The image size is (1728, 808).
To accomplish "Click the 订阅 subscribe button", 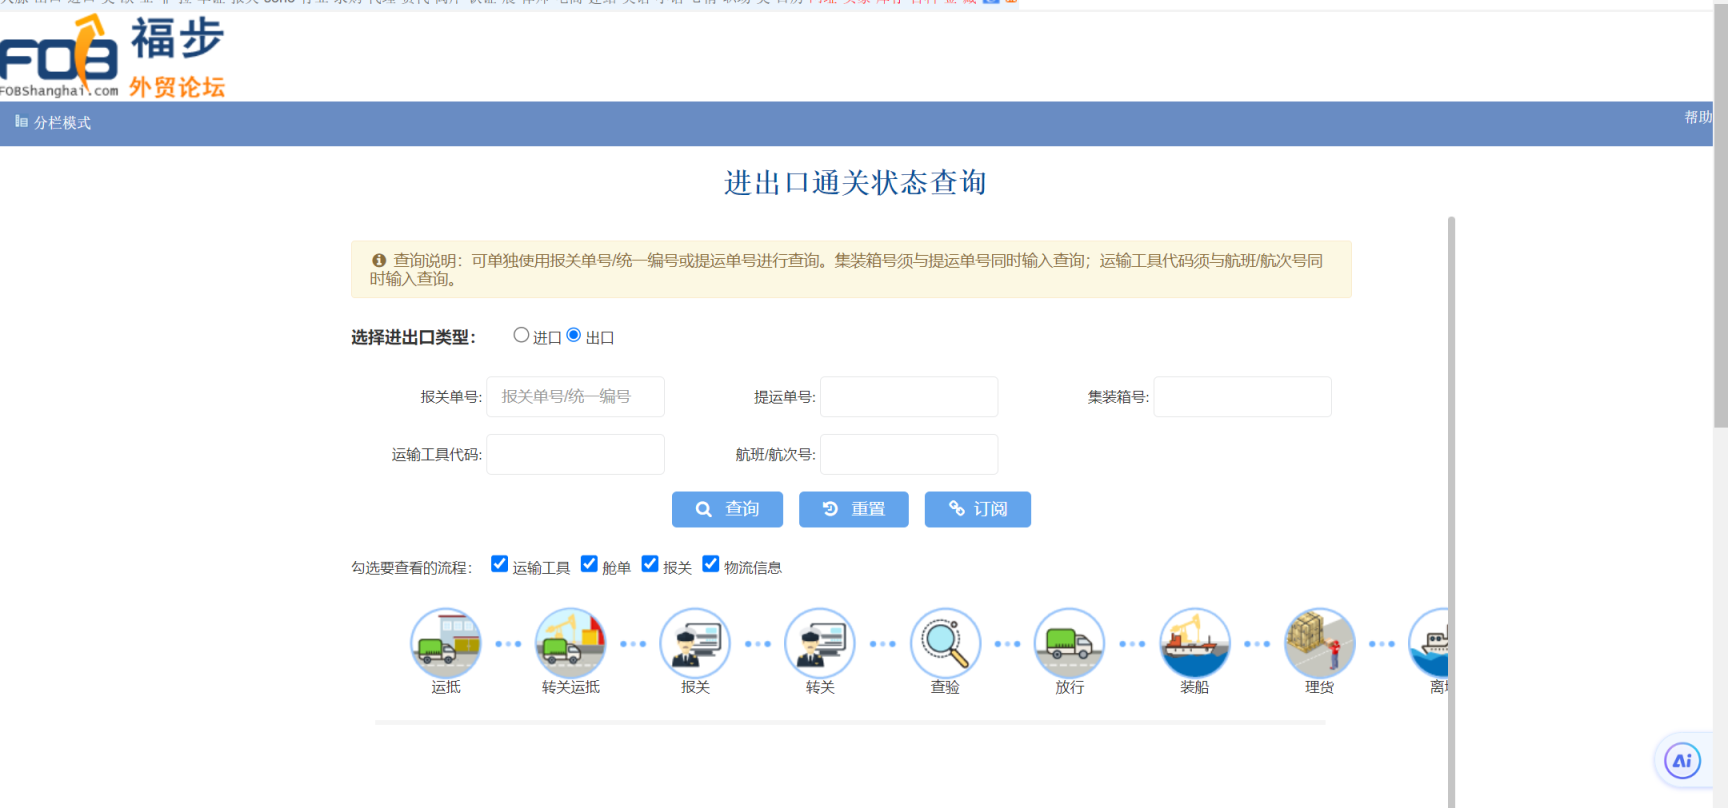I will pyautogui.click(x=977, y=509).
